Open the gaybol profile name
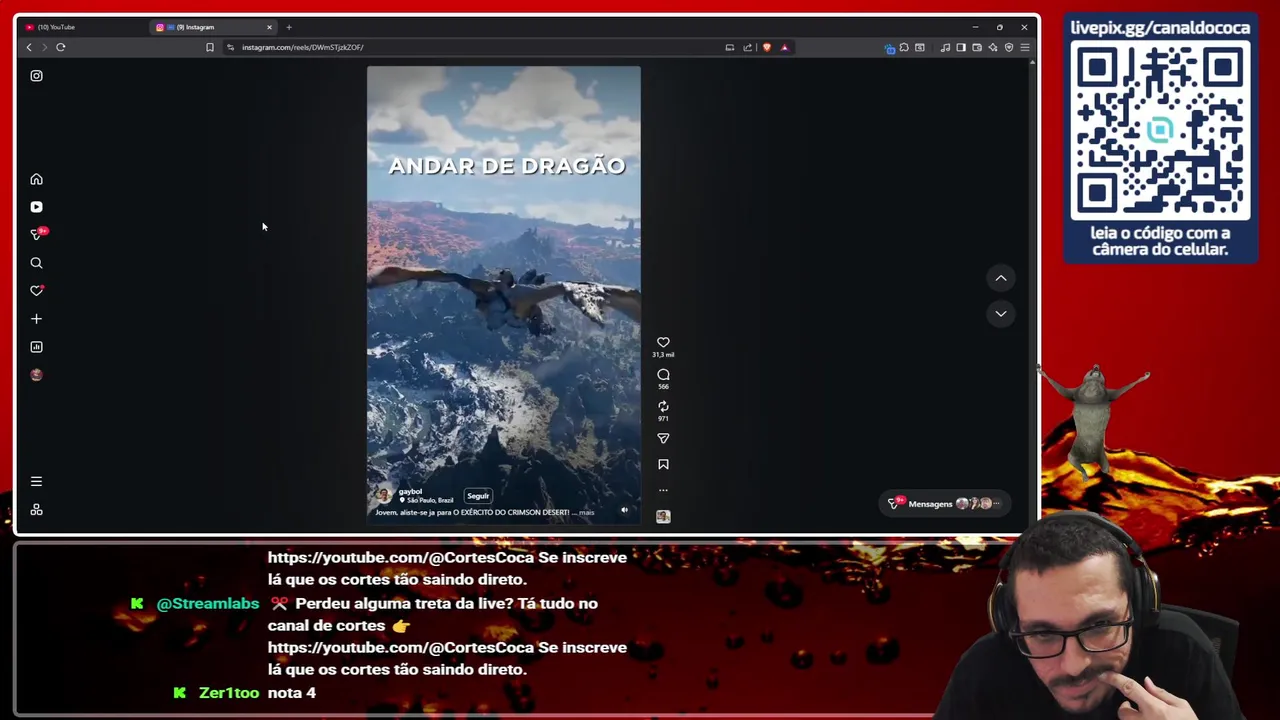Screen dimensions: 1280x720 tap(410, 491)
